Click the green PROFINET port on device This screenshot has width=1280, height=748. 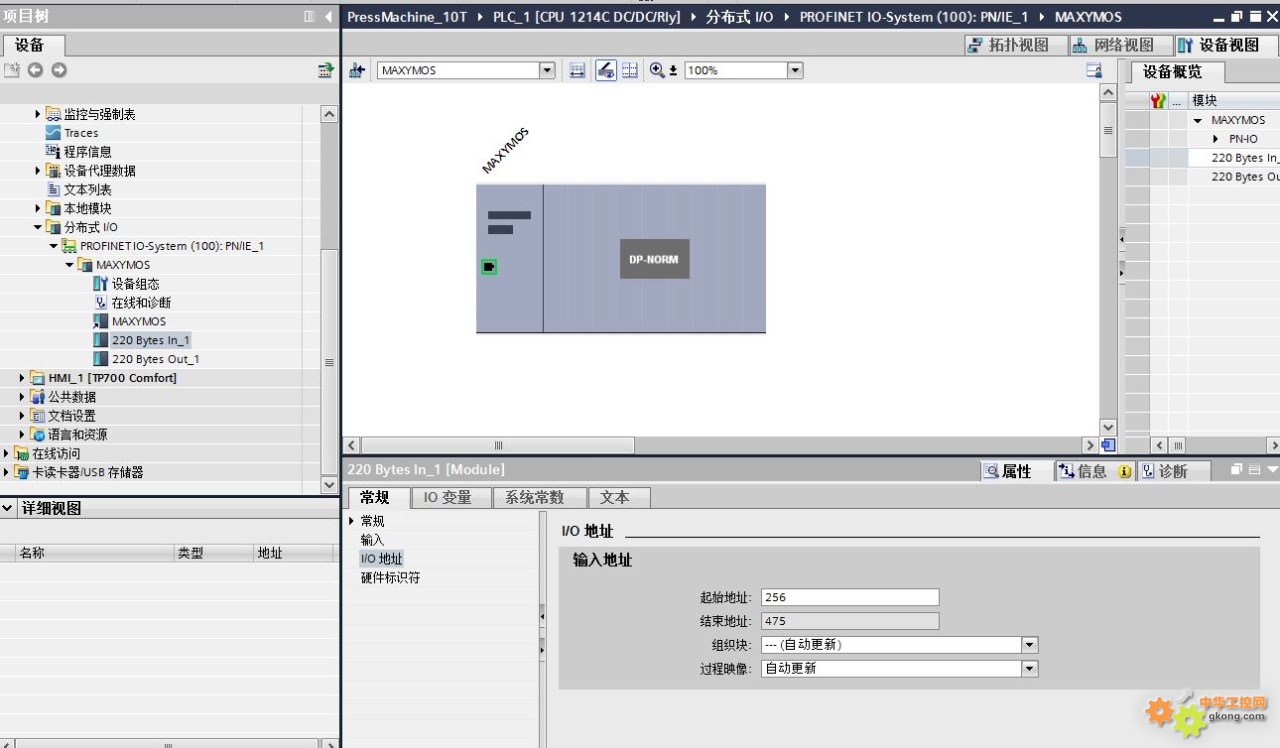(489, 267)
